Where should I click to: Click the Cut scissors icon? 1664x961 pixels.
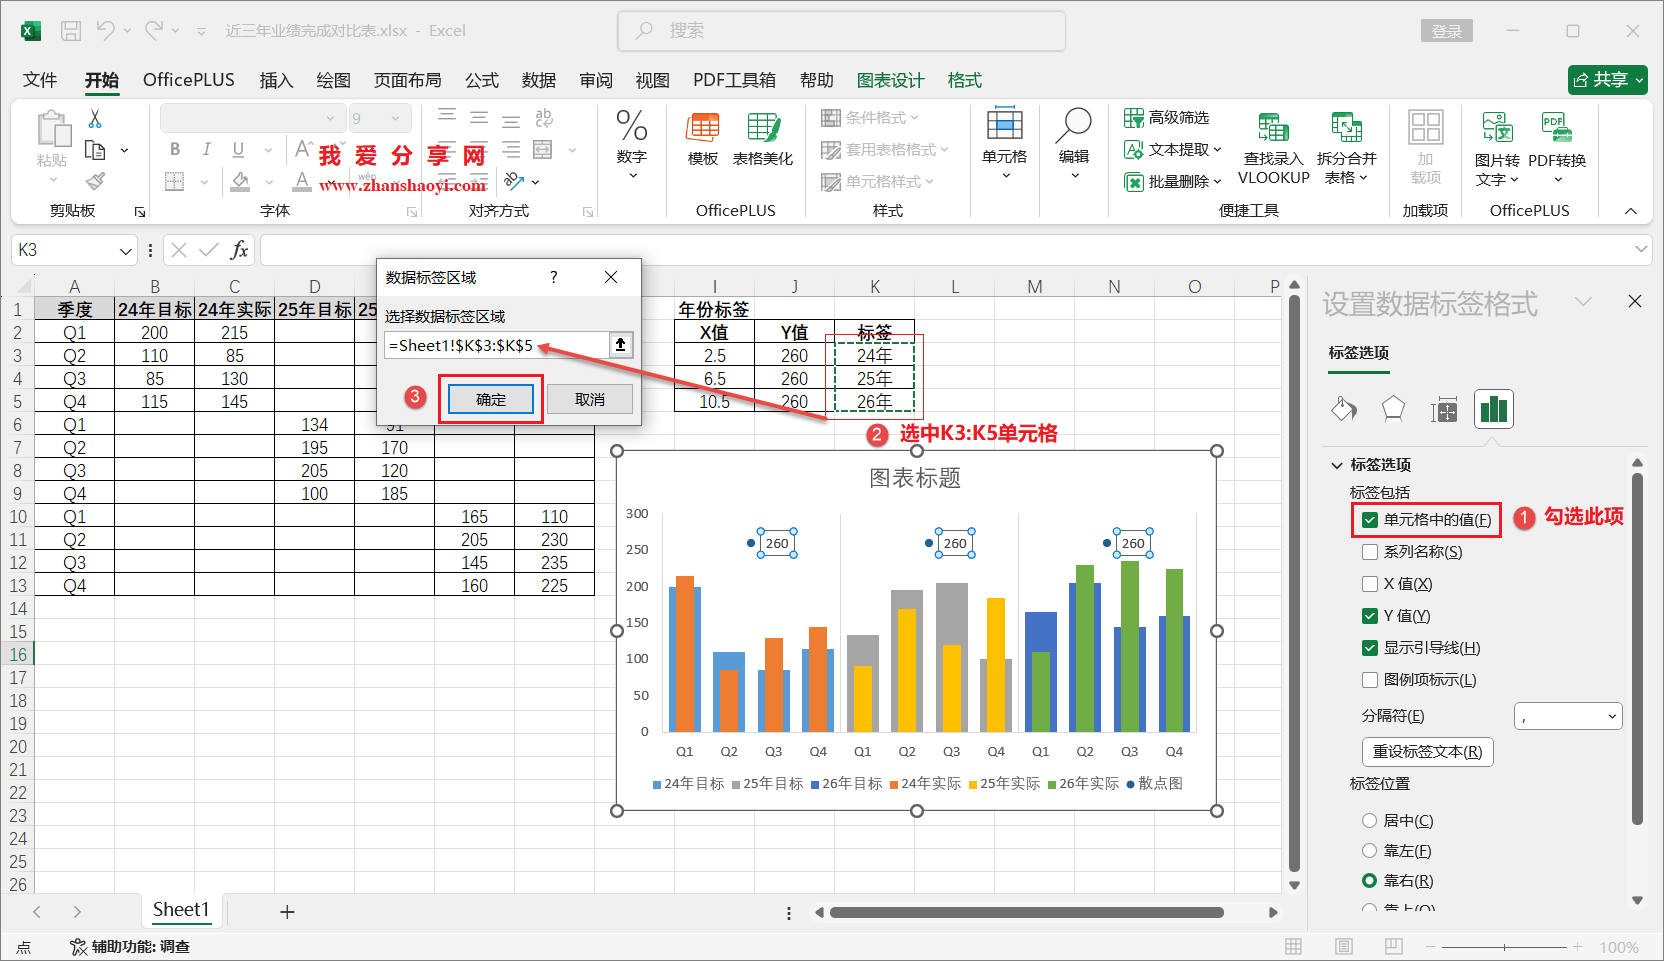(x=95, y=118)
